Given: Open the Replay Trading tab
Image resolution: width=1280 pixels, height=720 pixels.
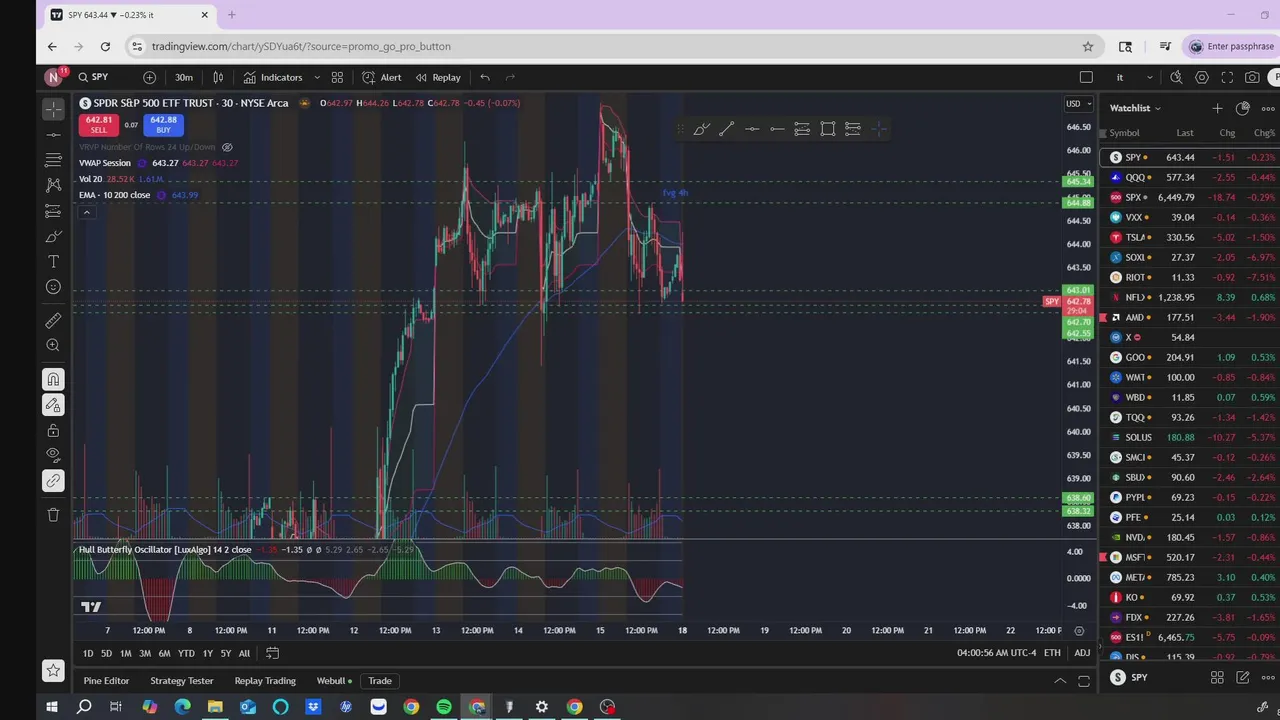Looking at the screenshot, I should pos(265,681).
